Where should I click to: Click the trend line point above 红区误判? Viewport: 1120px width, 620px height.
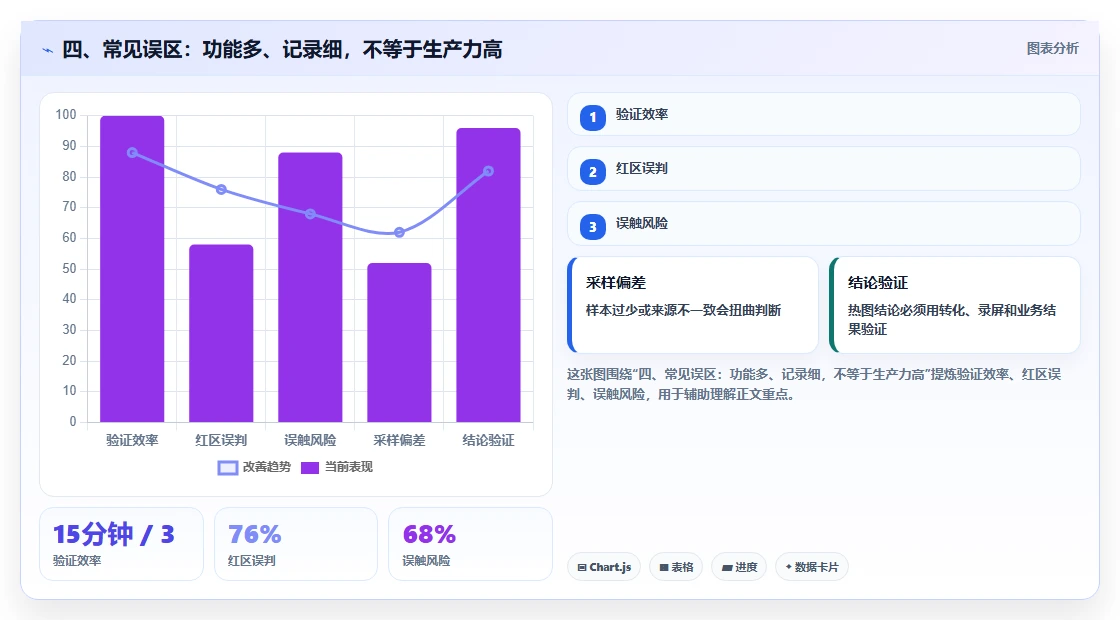pyautogui.click(x=221, y=189)
